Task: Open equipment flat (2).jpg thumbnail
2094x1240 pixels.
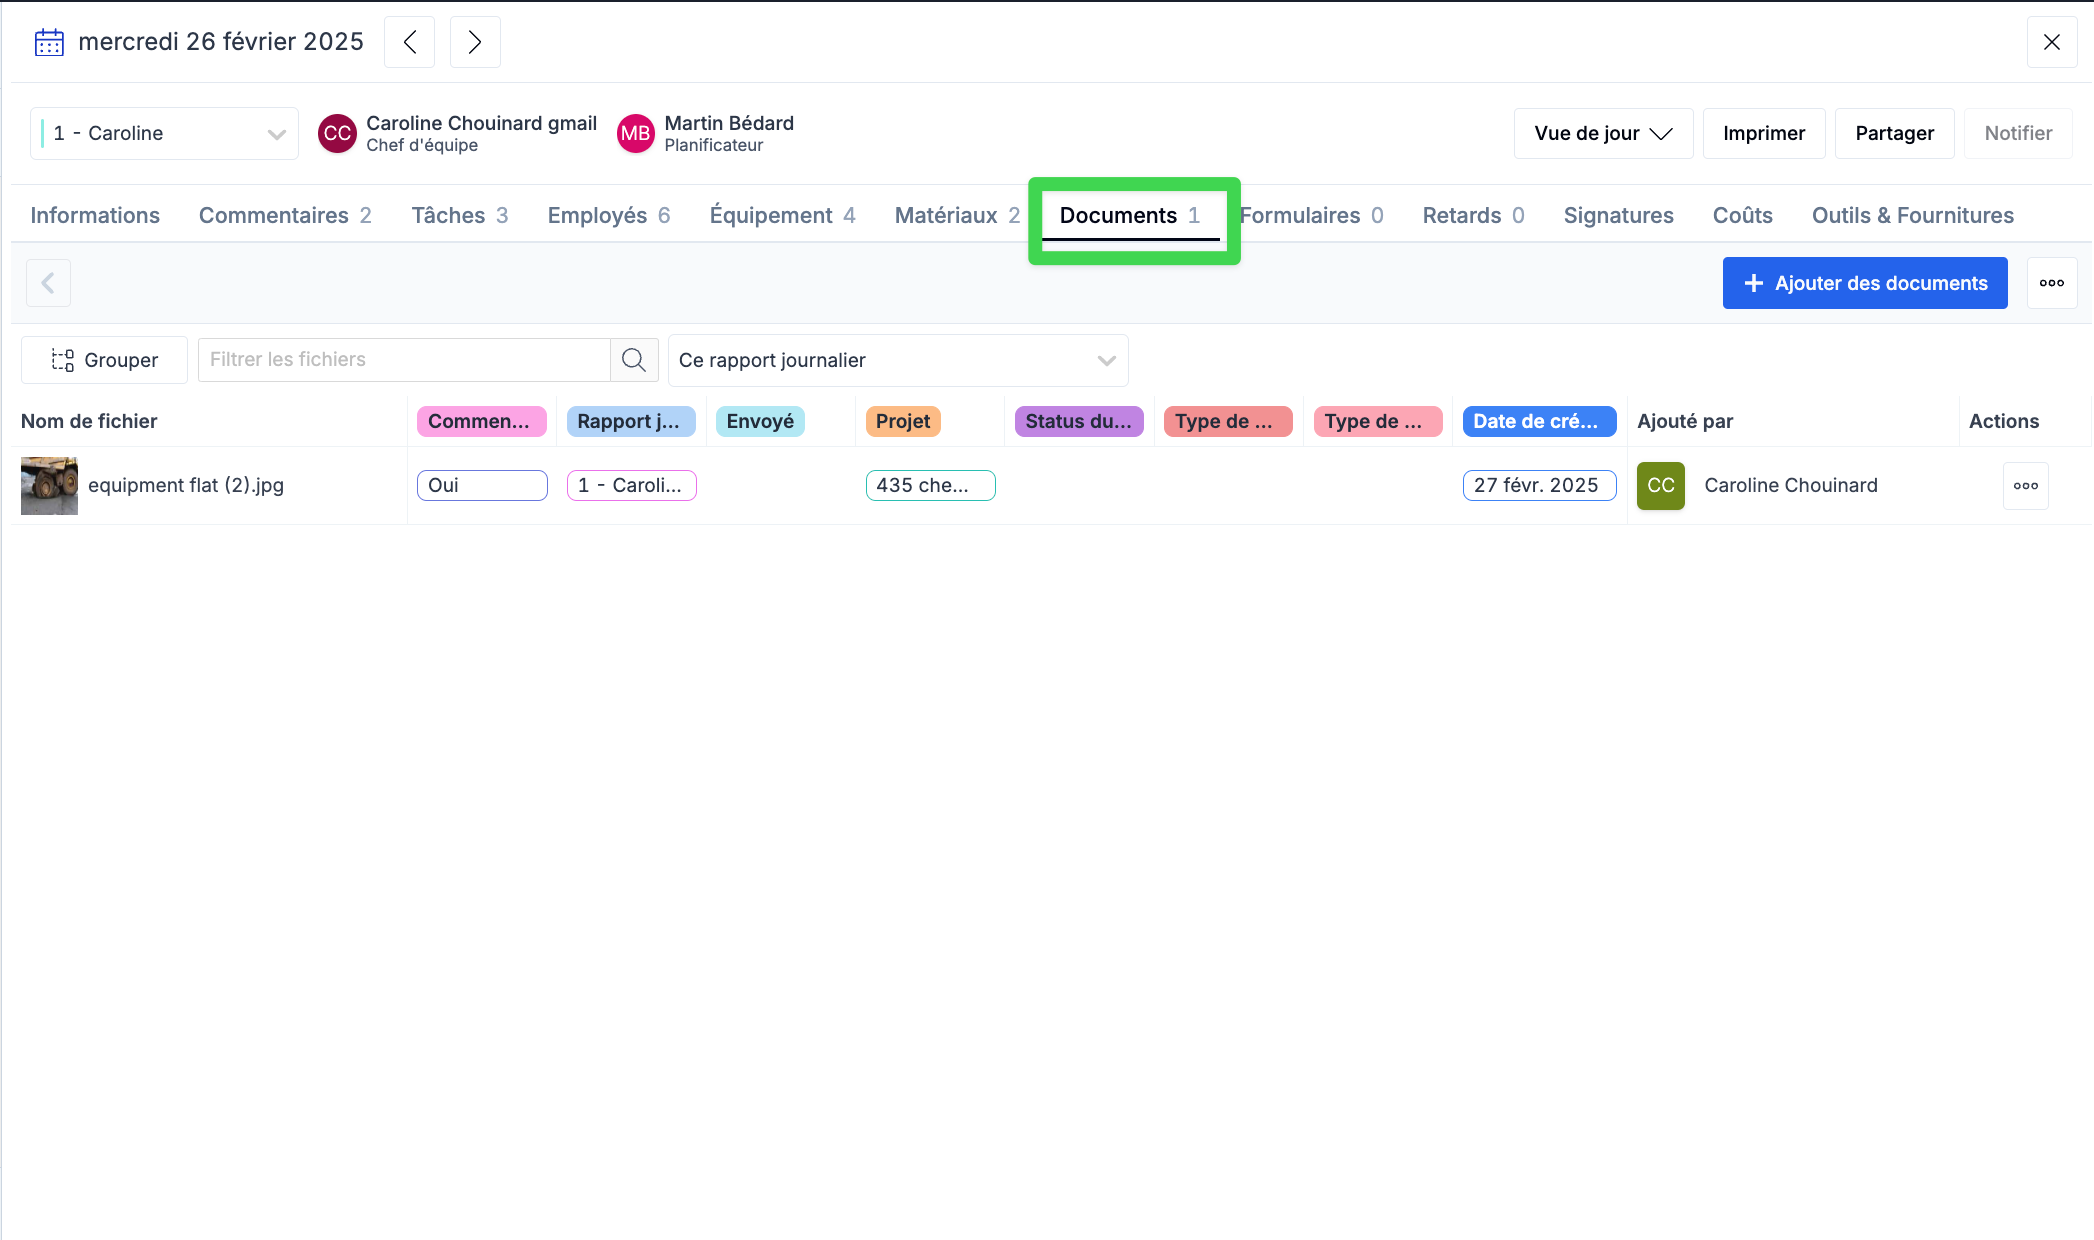Action: point(49,486)
